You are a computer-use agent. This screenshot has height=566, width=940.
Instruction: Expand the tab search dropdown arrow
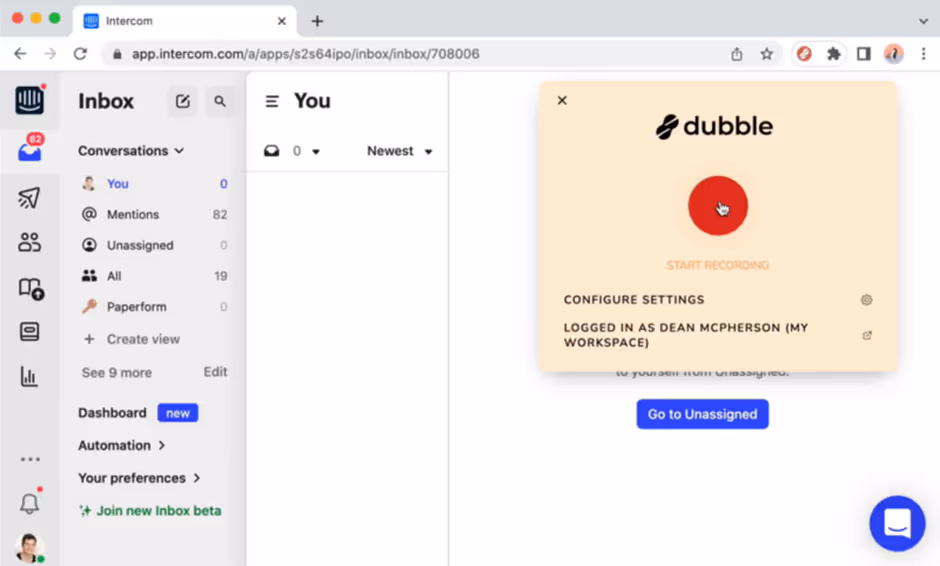[x=923, y=21]
